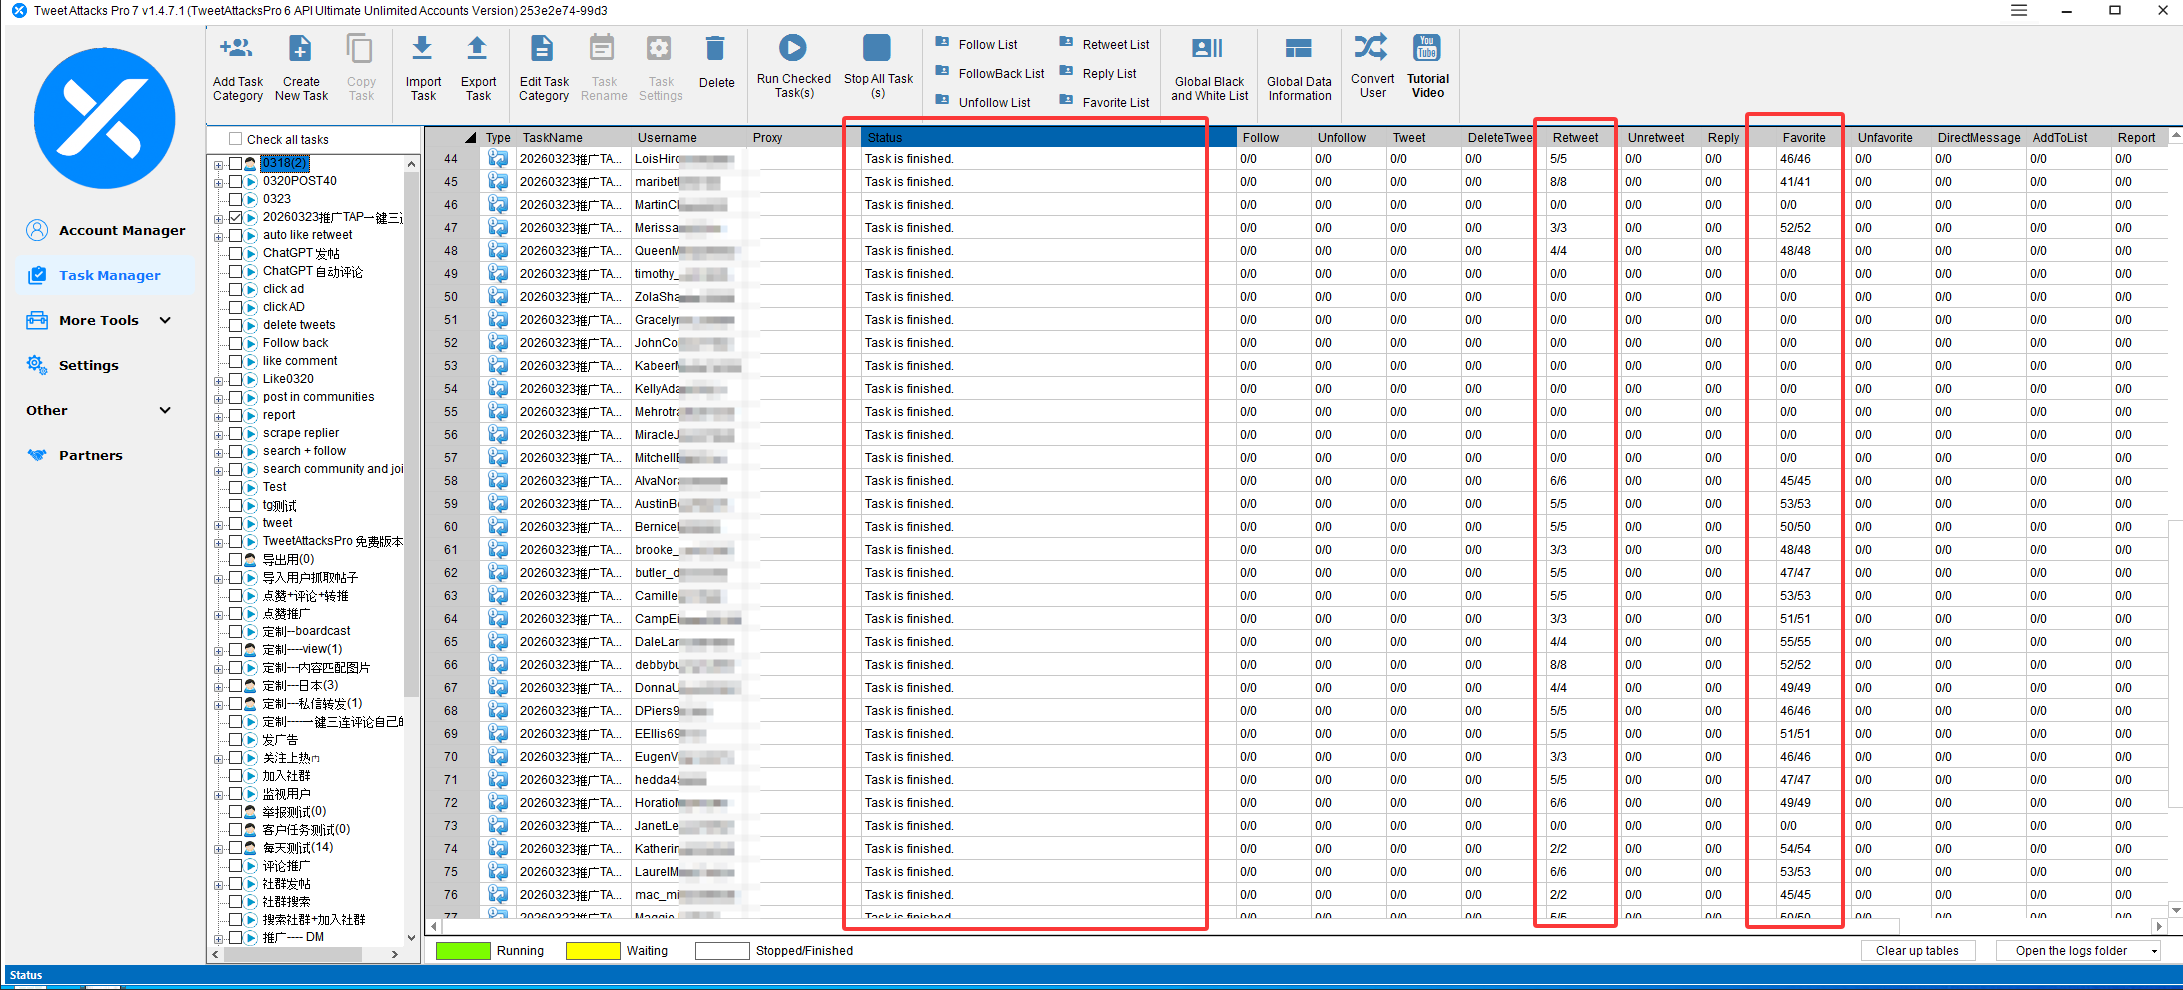Check the box beside auto like retweet
Screen dimensions: 2183x990
click(x=235, y=235)
